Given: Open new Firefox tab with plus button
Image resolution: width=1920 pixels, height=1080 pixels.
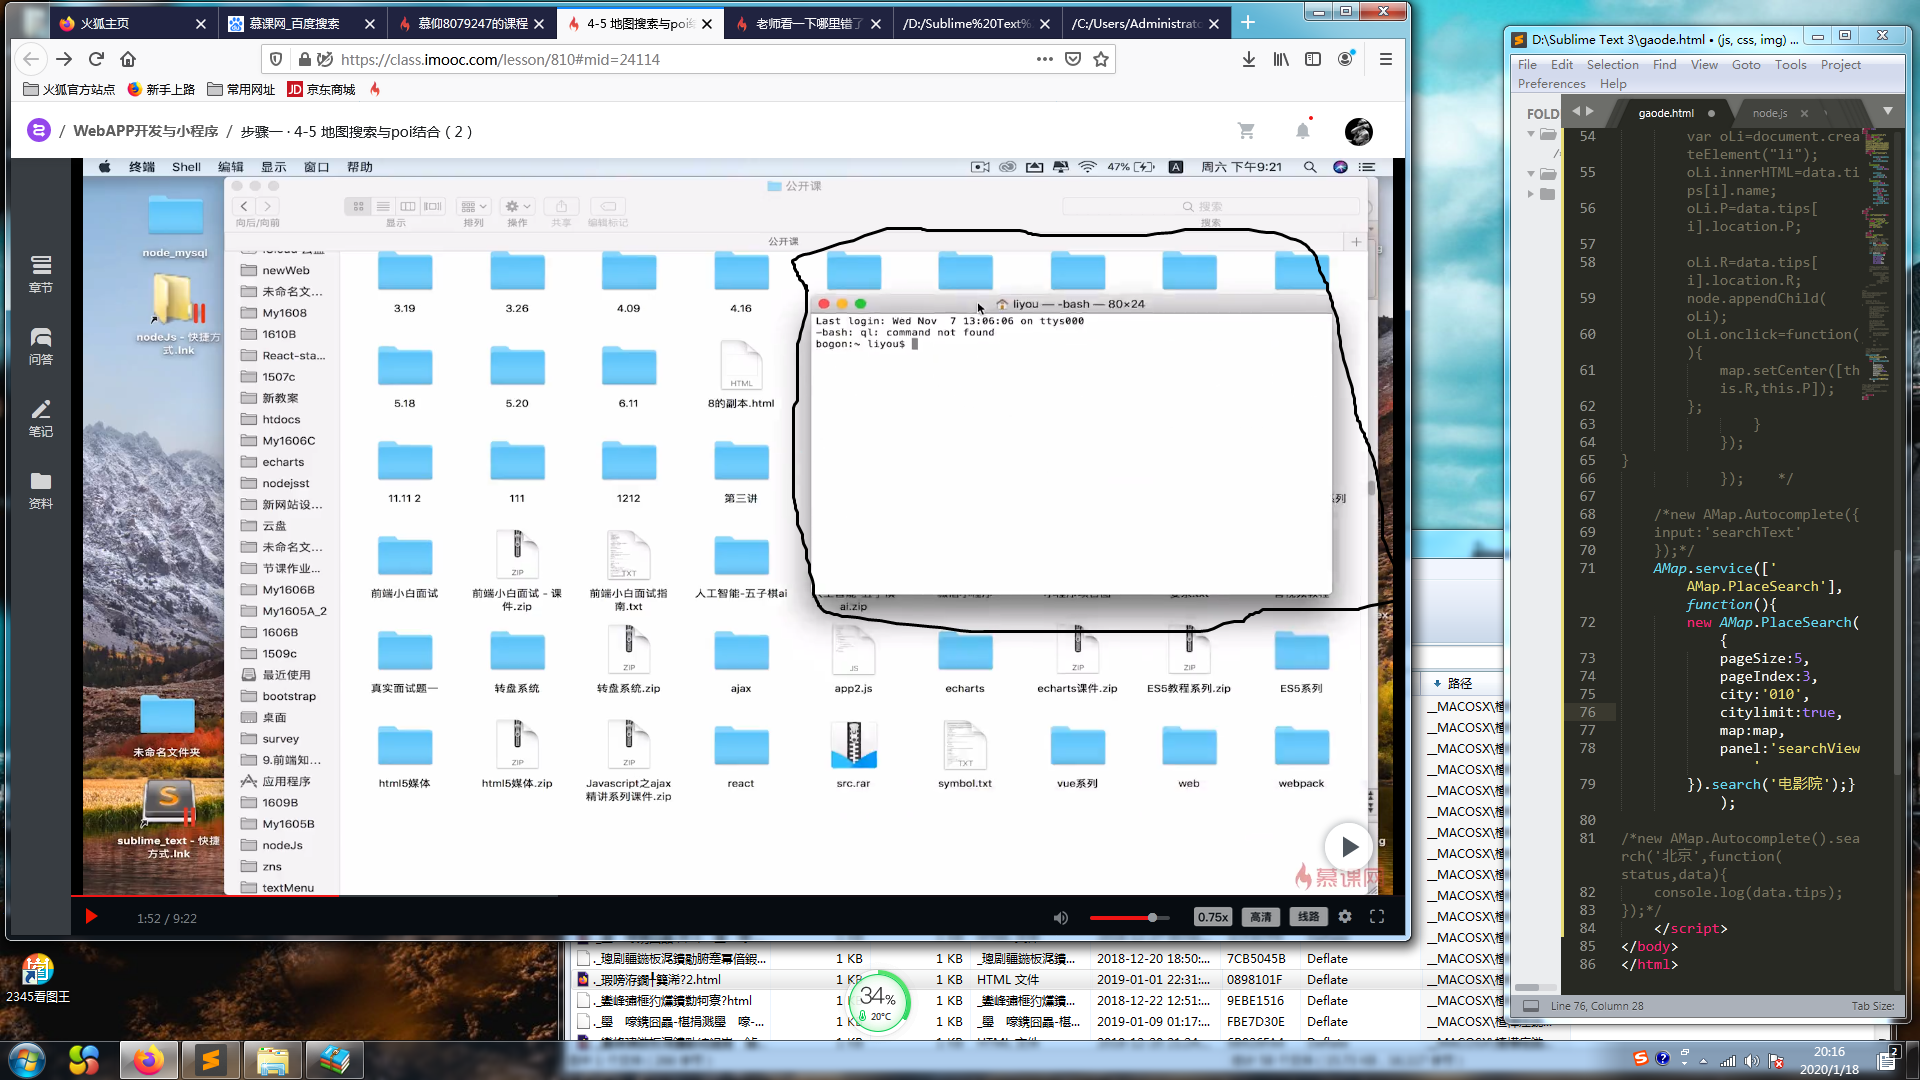Looking at the screenshot, I should pyautogui.click(x=1248, y=22).
